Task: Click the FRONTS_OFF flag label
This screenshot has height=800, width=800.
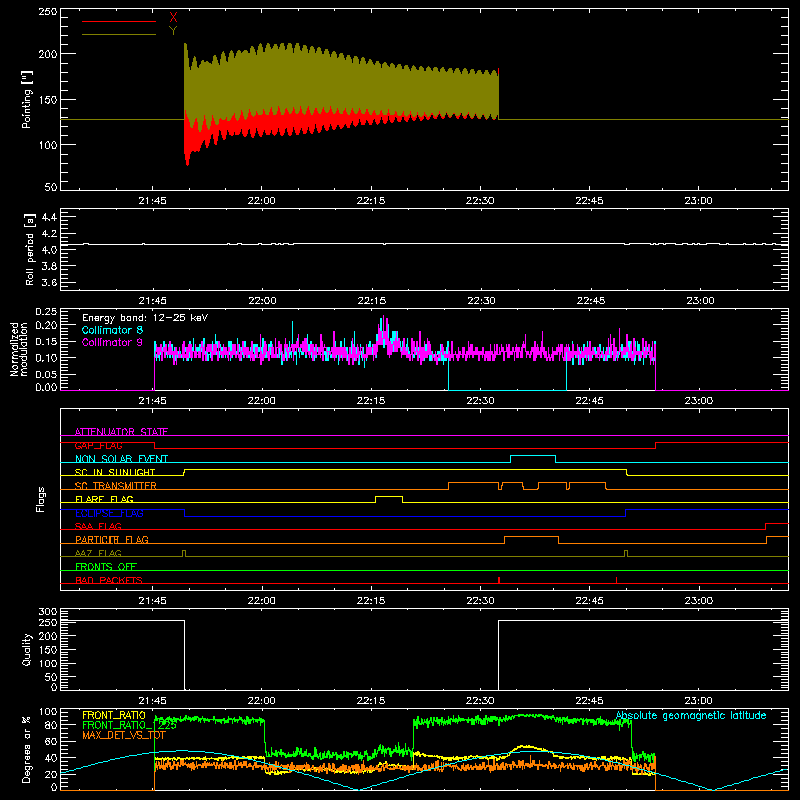Action: coord(106,567)
